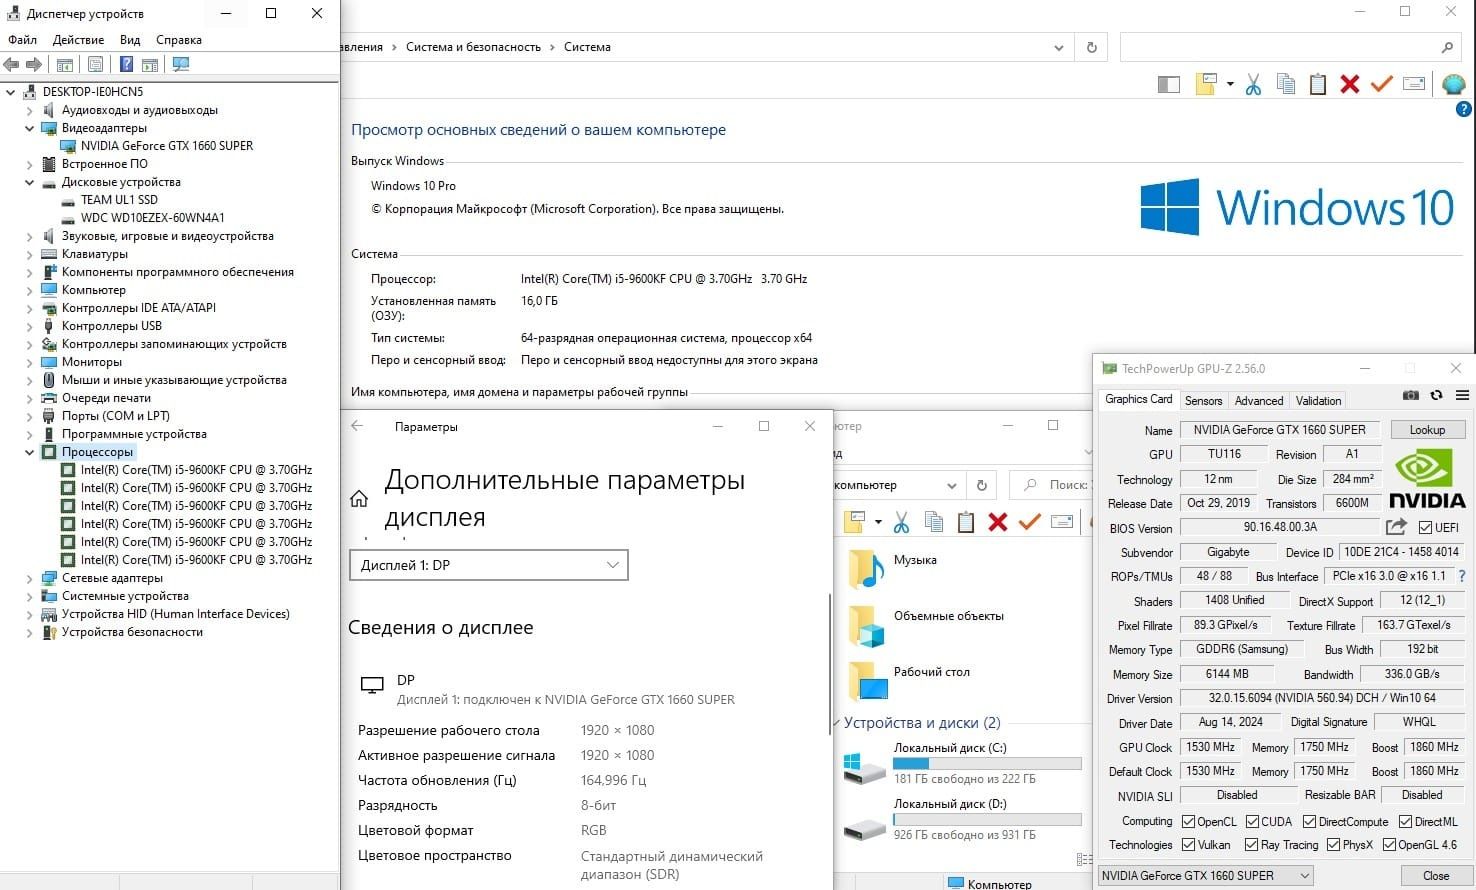Image resolution: width=1476 pixels, height=890 pixels.
Task: Open the Properties sheet icon in Device Manager toolbar
Action: click(95, 64)
